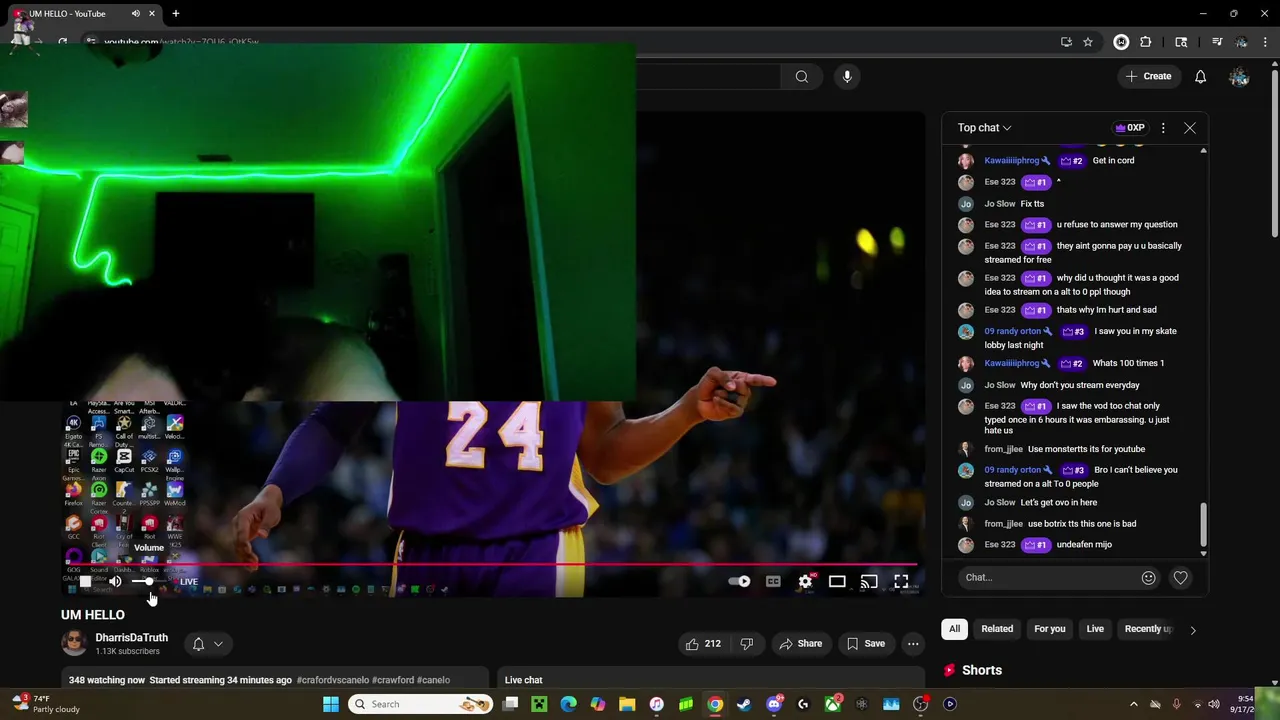Viewport: 1280px width, 720px height.
Task: Open the Windows Start menu
Action: coord(331,704)
